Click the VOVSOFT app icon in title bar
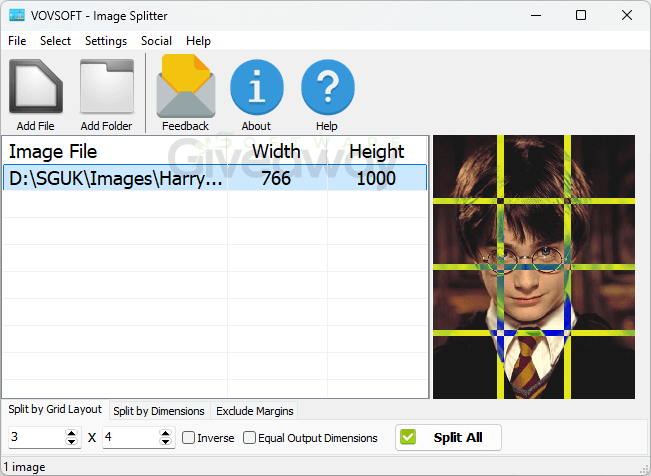The height and width of the screenshot is (476, 651). click(x=17, y=15)
